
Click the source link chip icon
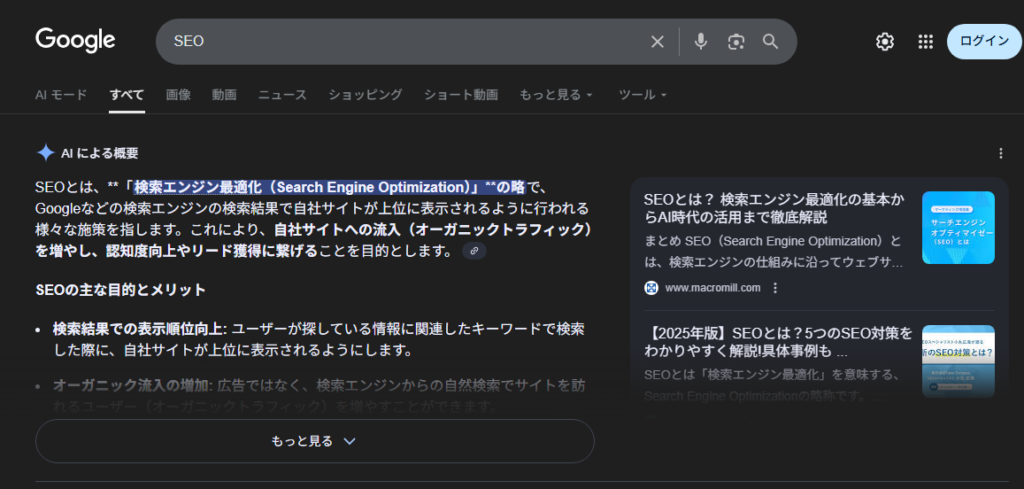tap(474, 251)
